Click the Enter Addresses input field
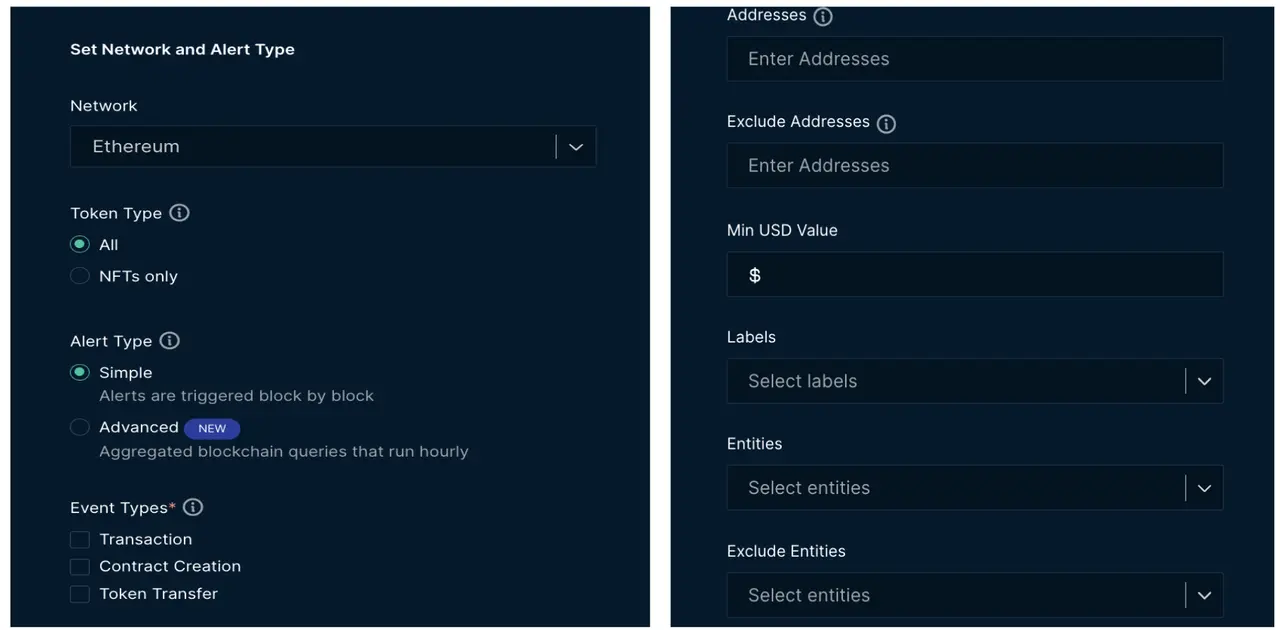 click(975, 58)
